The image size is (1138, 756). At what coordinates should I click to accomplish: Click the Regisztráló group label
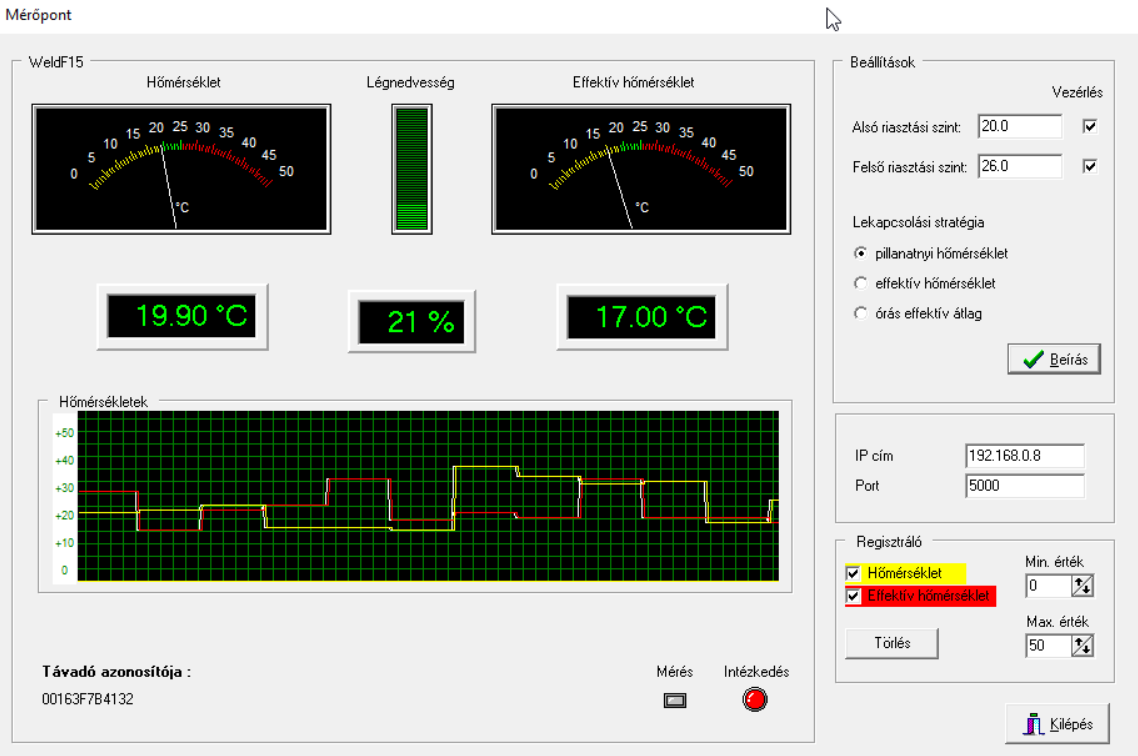coord(889,542)
